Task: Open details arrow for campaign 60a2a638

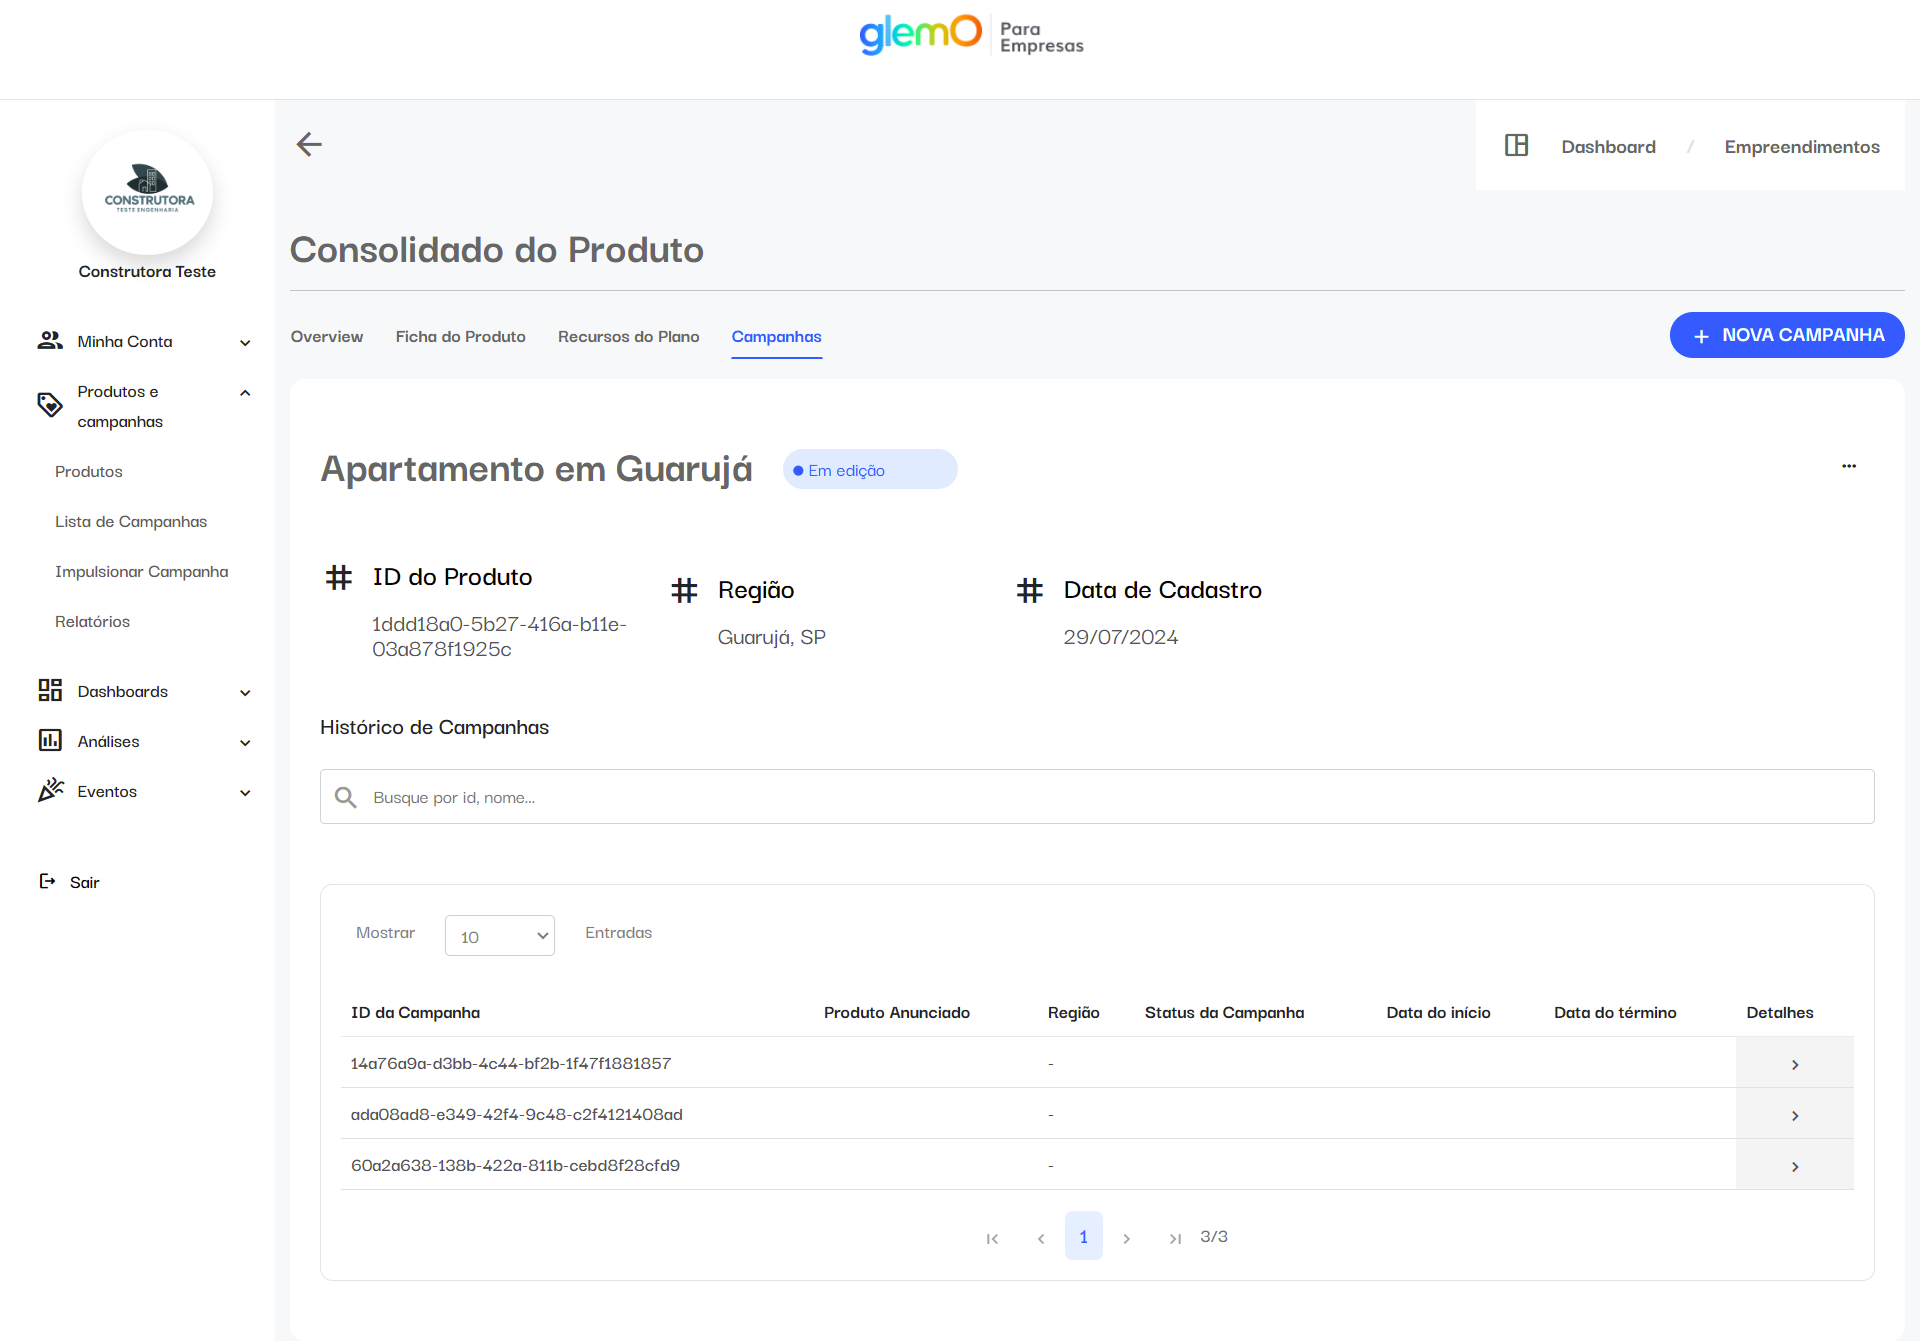Action: pos(1794,1166)
